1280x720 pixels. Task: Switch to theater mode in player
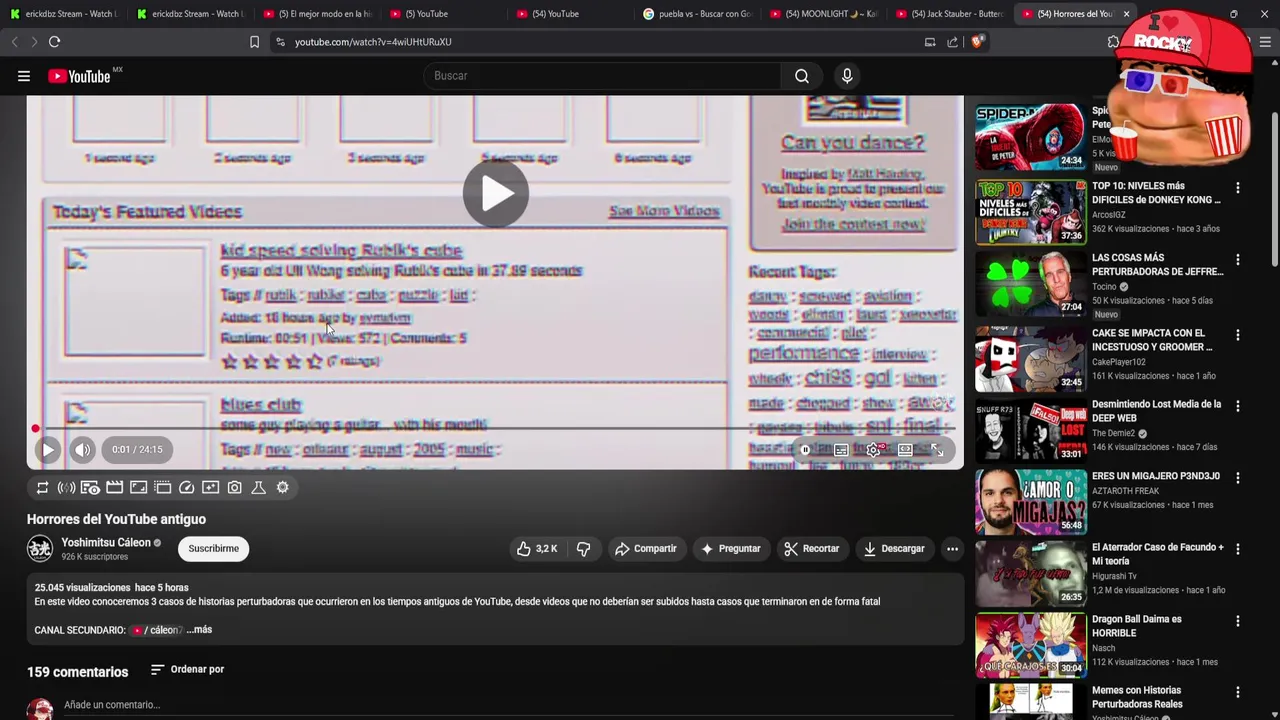[x=905, y=450]
